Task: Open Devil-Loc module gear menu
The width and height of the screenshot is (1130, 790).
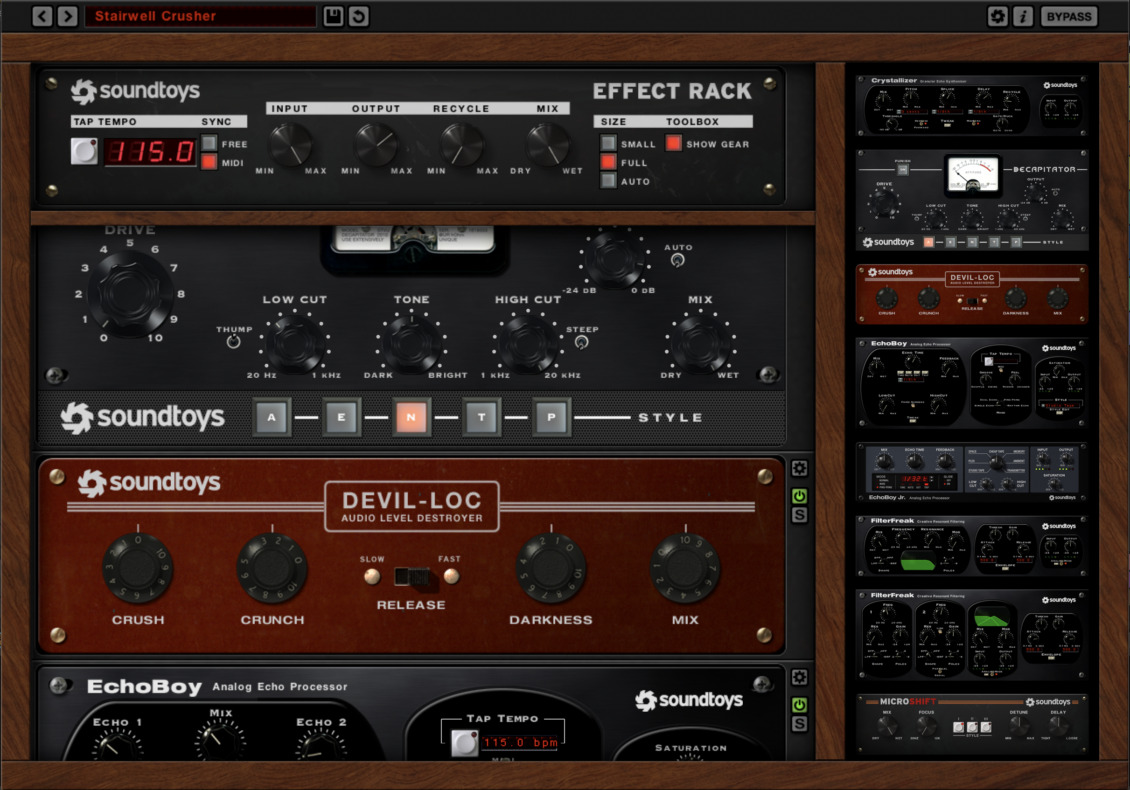Action: tap(799, 469)
